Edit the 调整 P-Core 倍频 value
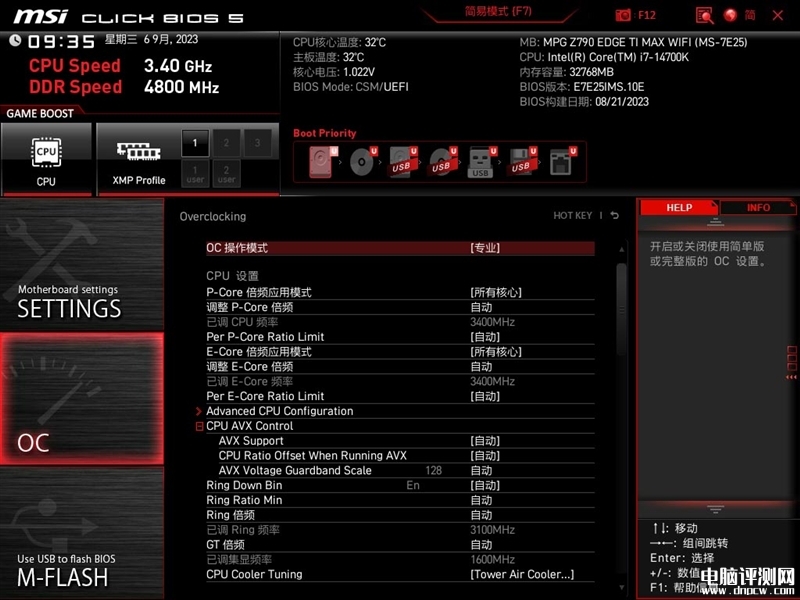Image resolution: width=800 pixels, height=600 pixels. pyautogui.click(x=400, y=307)
